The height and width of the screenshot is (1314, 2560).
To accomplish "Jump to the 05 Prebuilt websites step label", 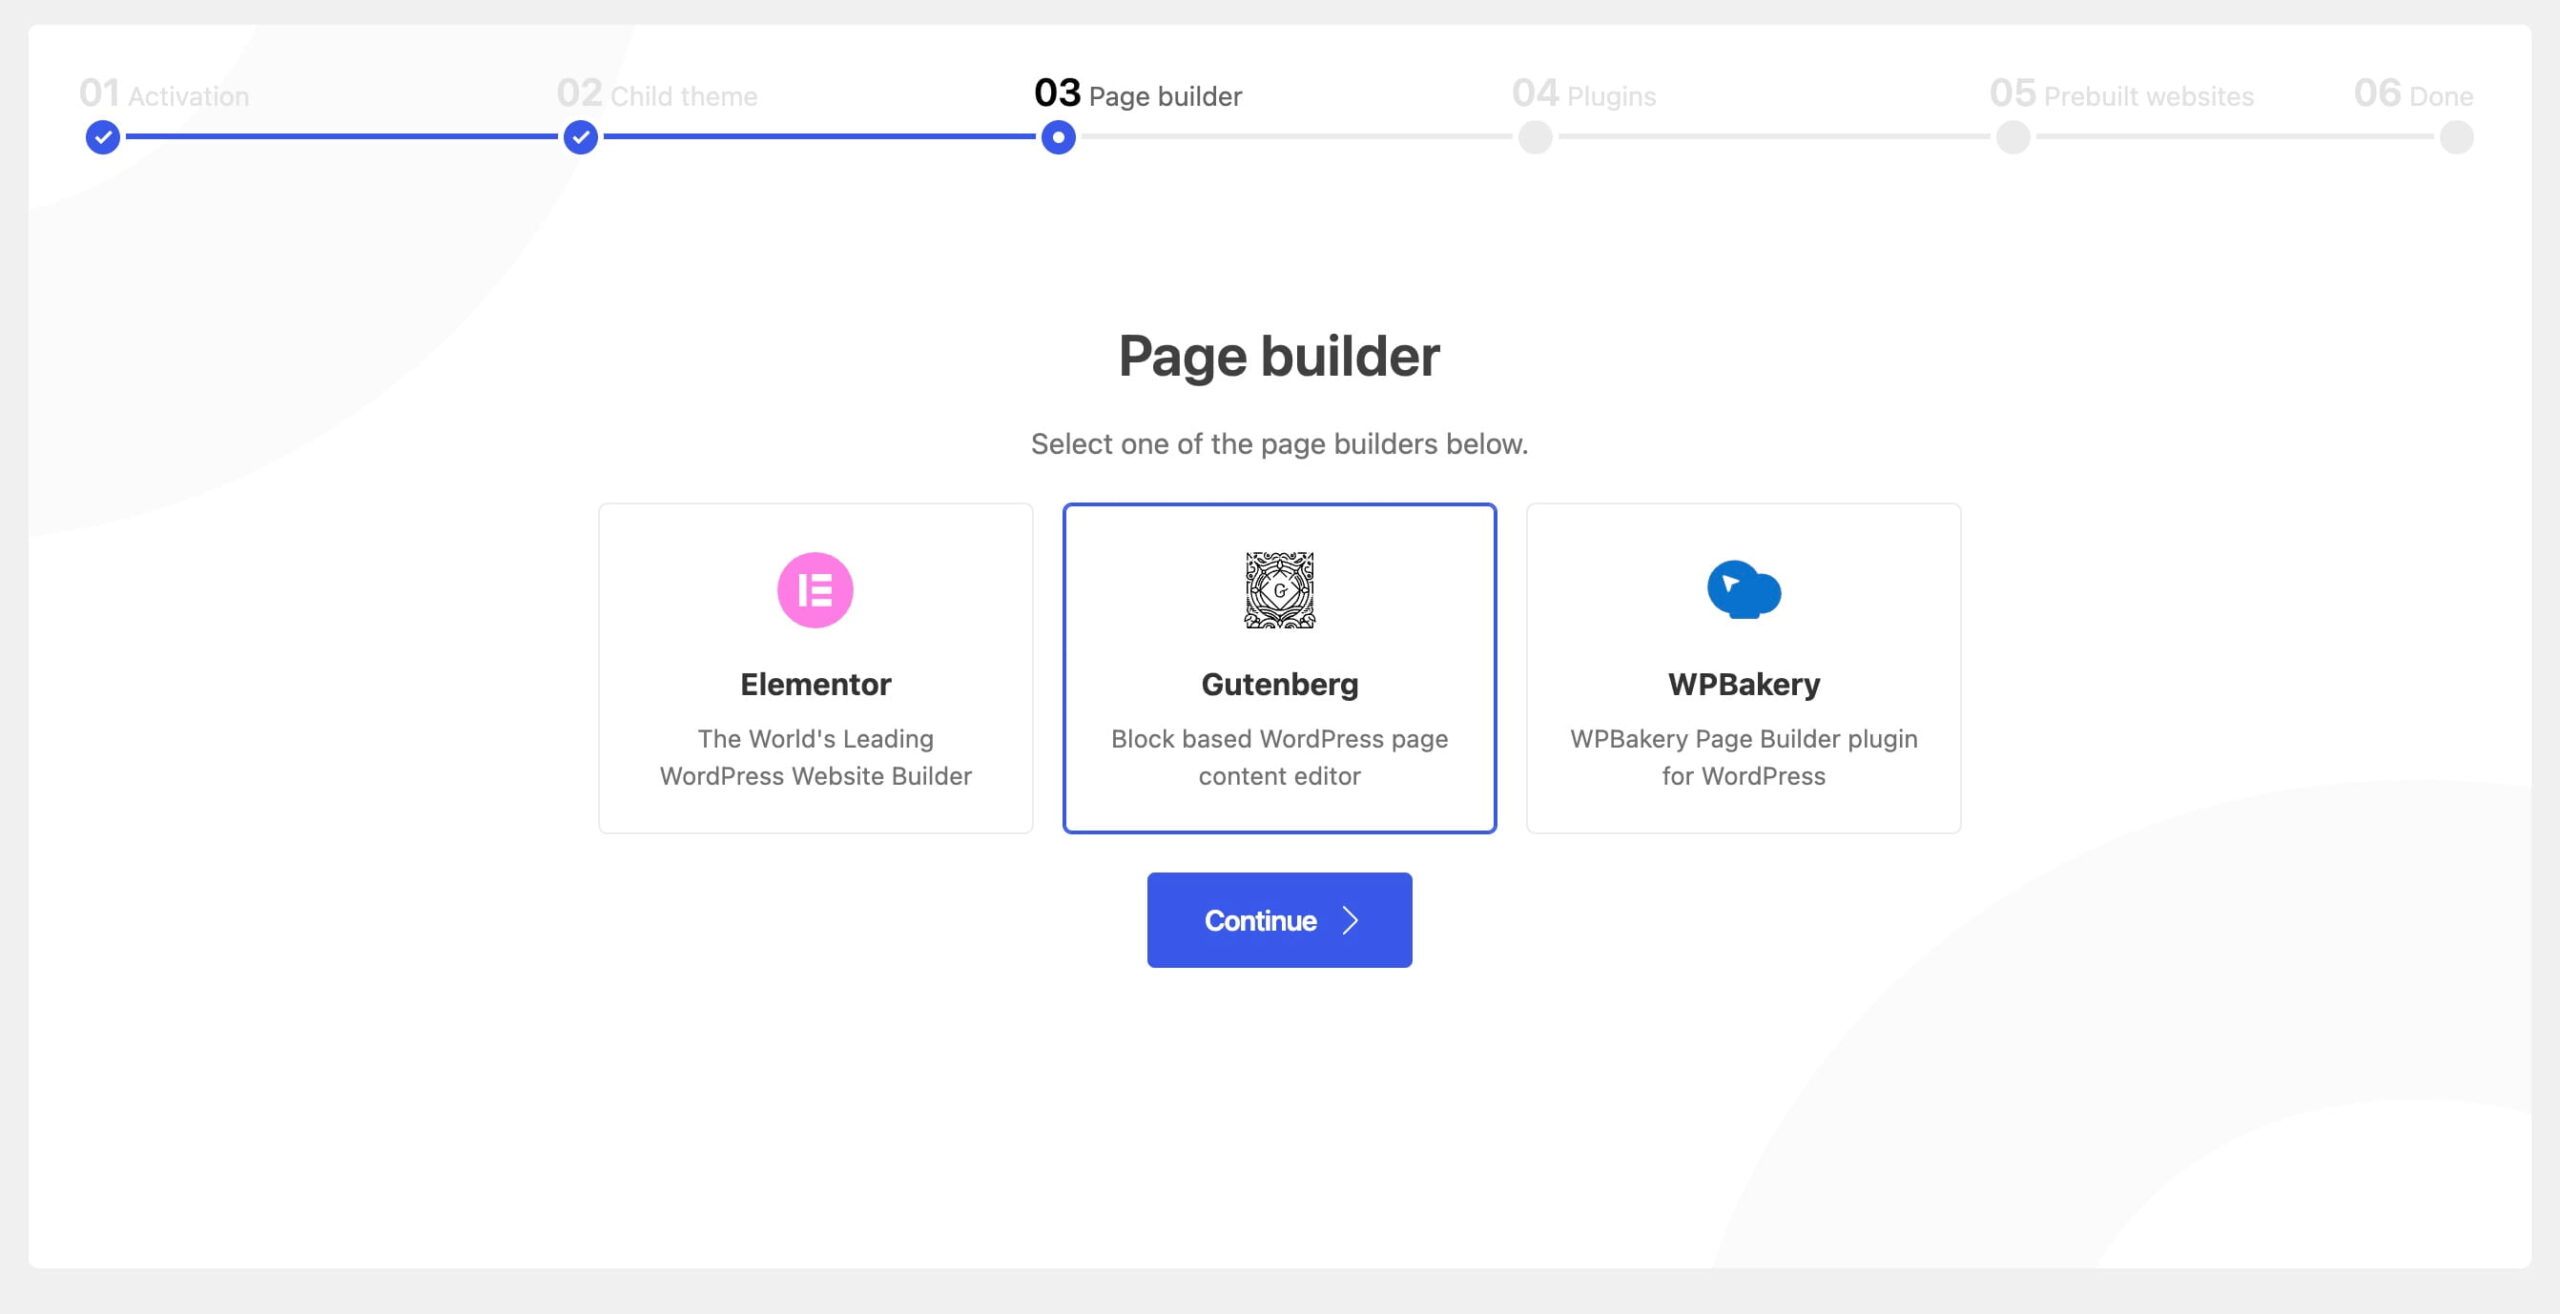I will tap(2121, 94).
